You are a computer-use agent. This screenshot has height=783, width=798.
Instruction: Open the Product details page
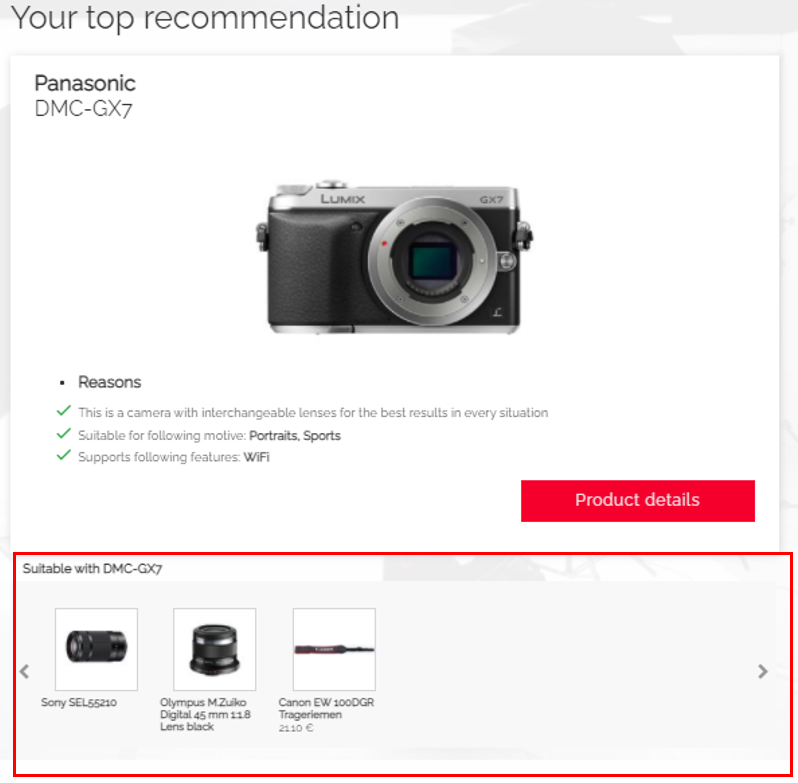click(638, 501)
